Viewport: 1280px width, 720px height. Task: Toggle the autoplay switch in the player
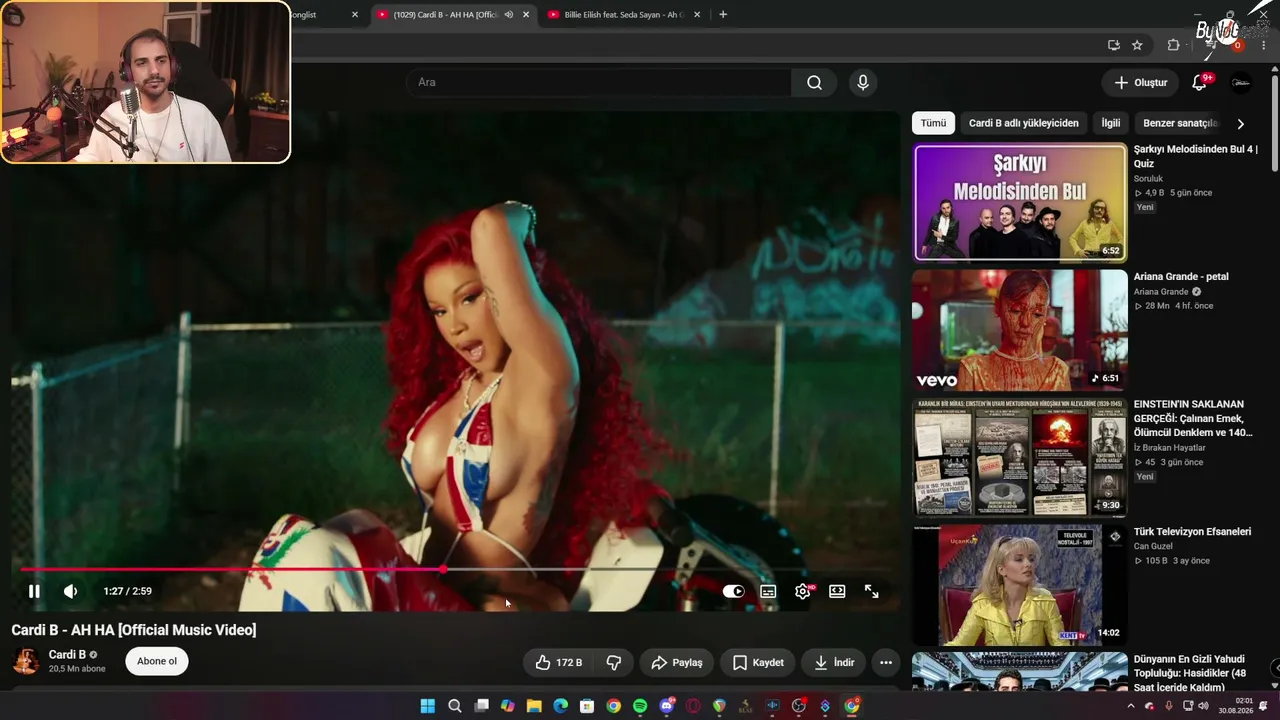coord(734,591)
